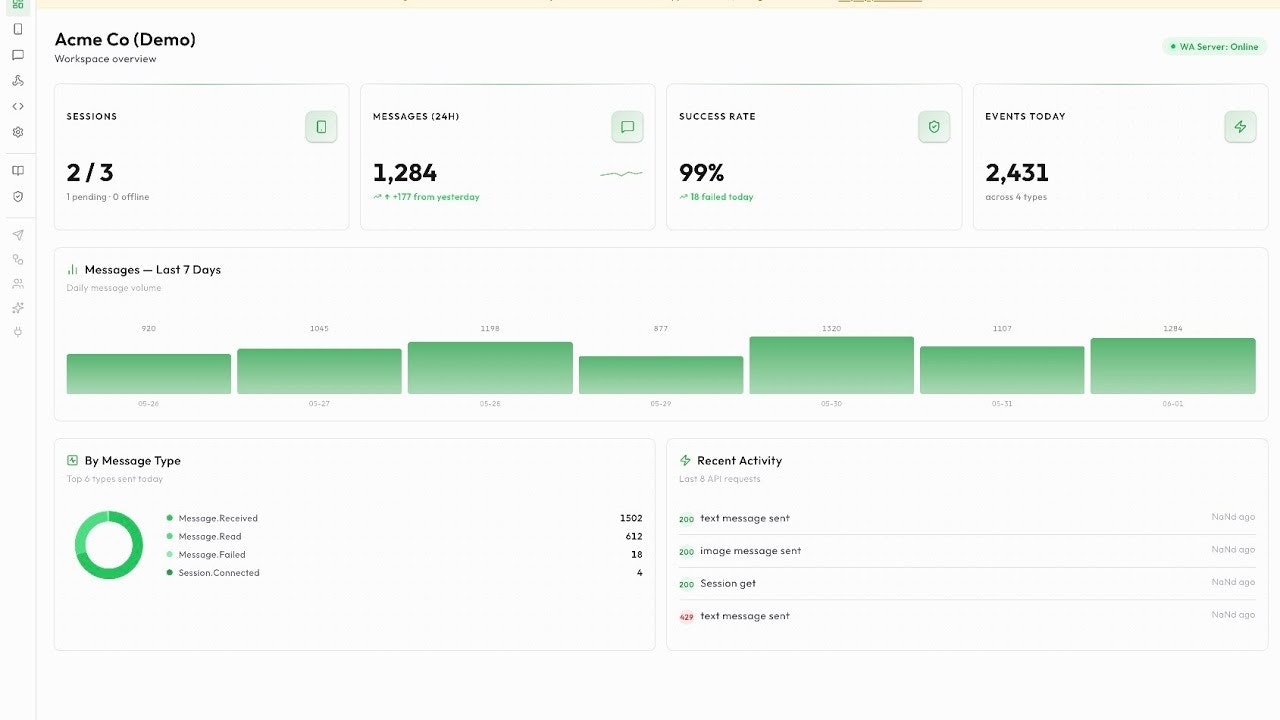
Task: Click the Top 6 types sent today caption
Action: point(115,479)
